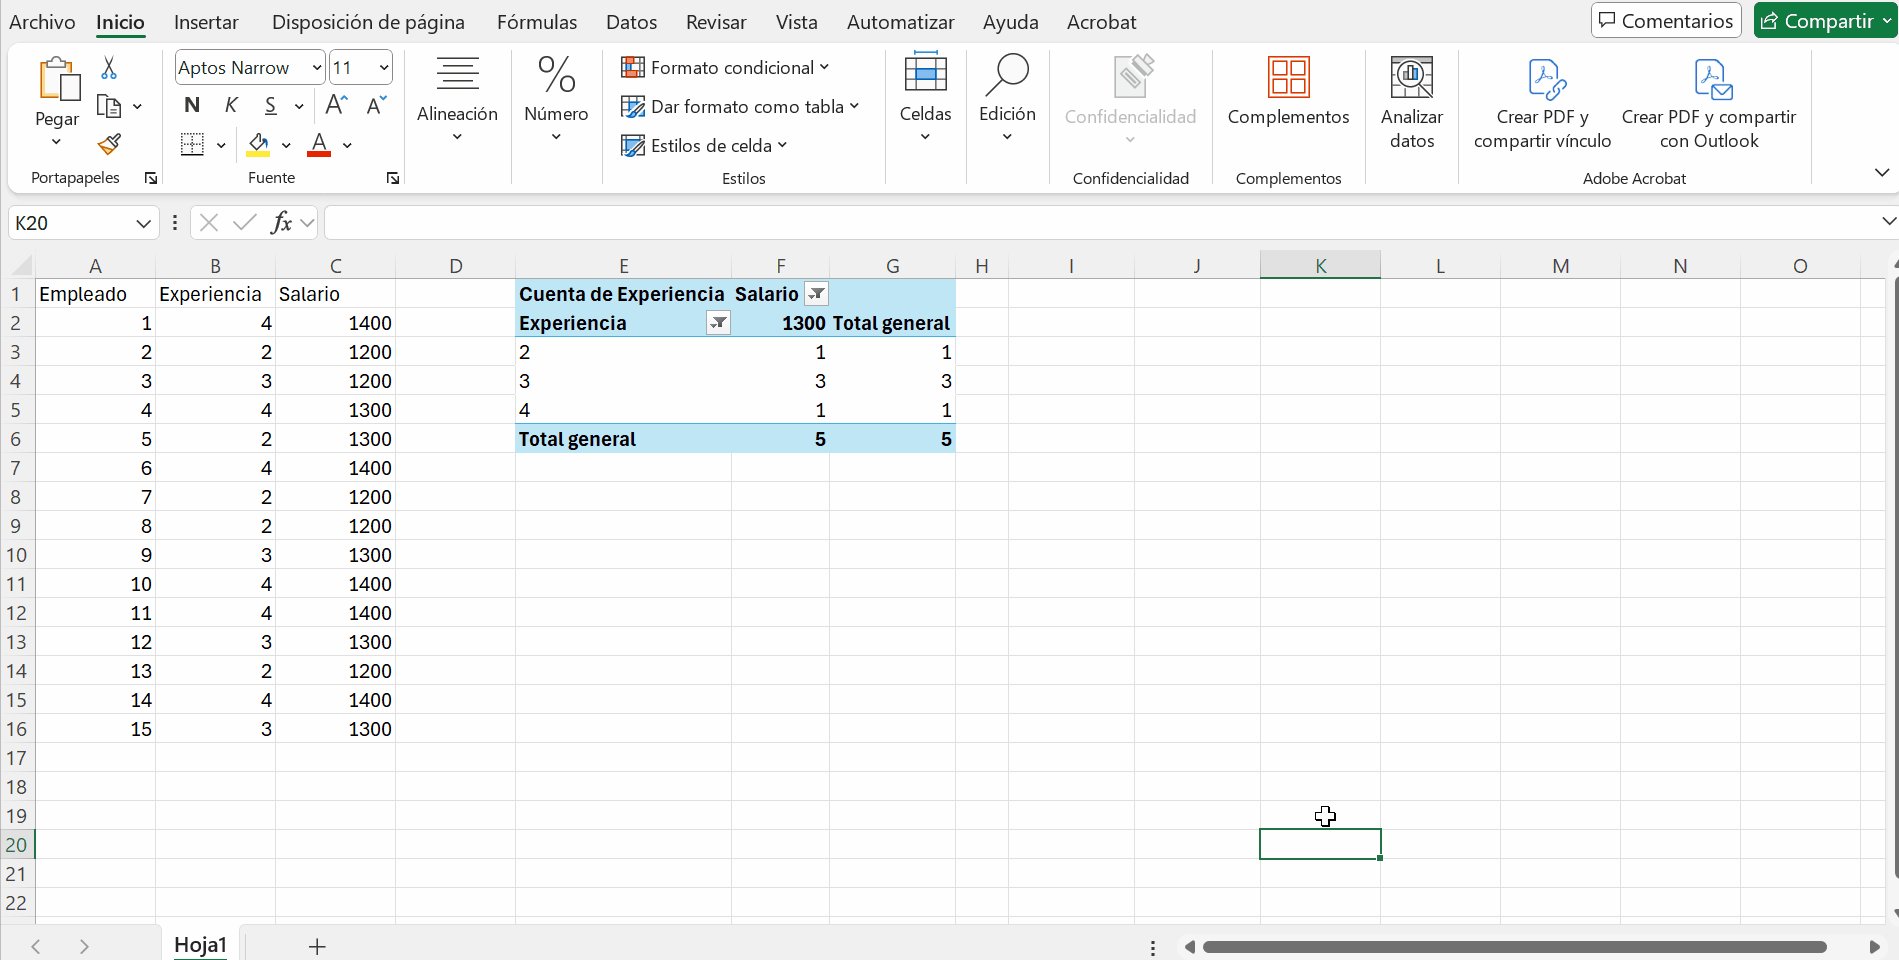Toggle bold formatting (N)
Image resolution: width=1899 pixels, height=960 pixels.
coord(192,105)
